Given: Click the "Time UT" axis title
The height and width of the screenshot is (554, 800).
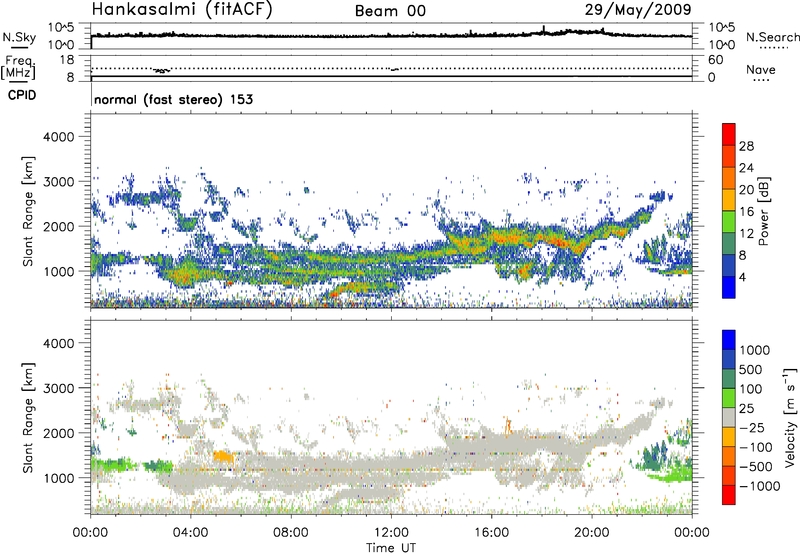Looking at the screenshot, I should 391,548.
